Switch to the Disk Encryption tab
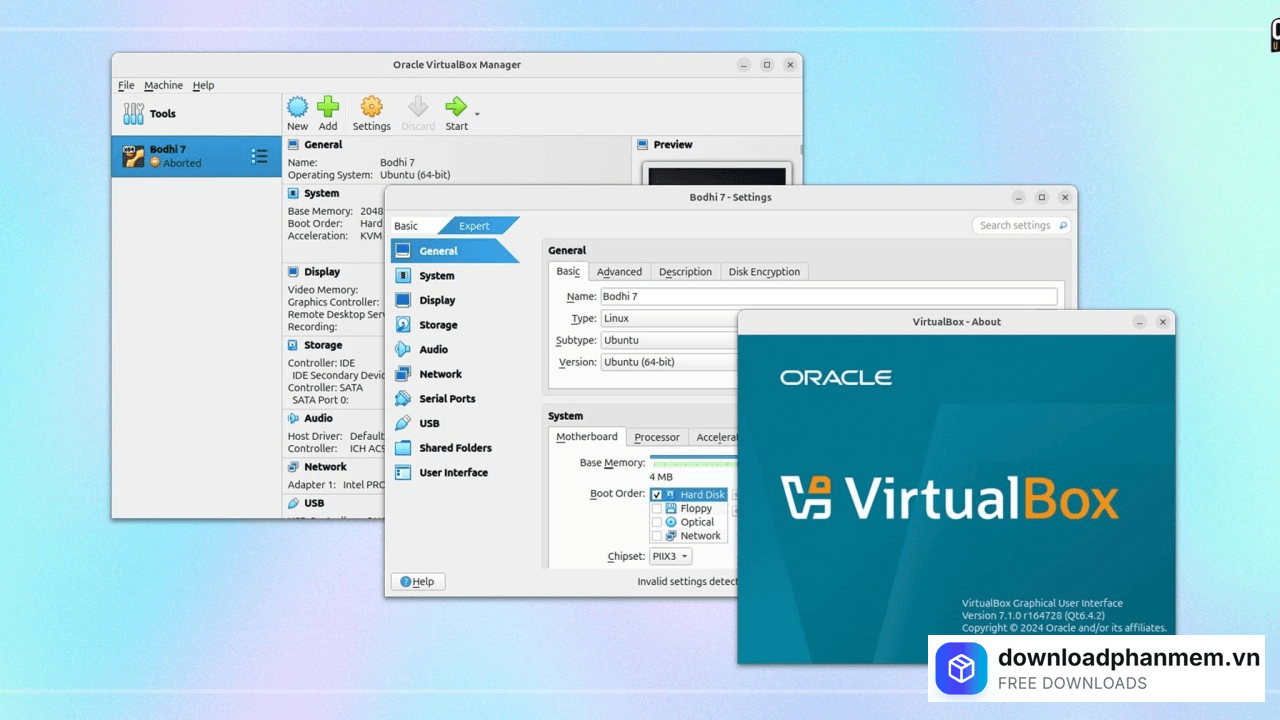1280x720 pixels. click(x=764, y=271)
